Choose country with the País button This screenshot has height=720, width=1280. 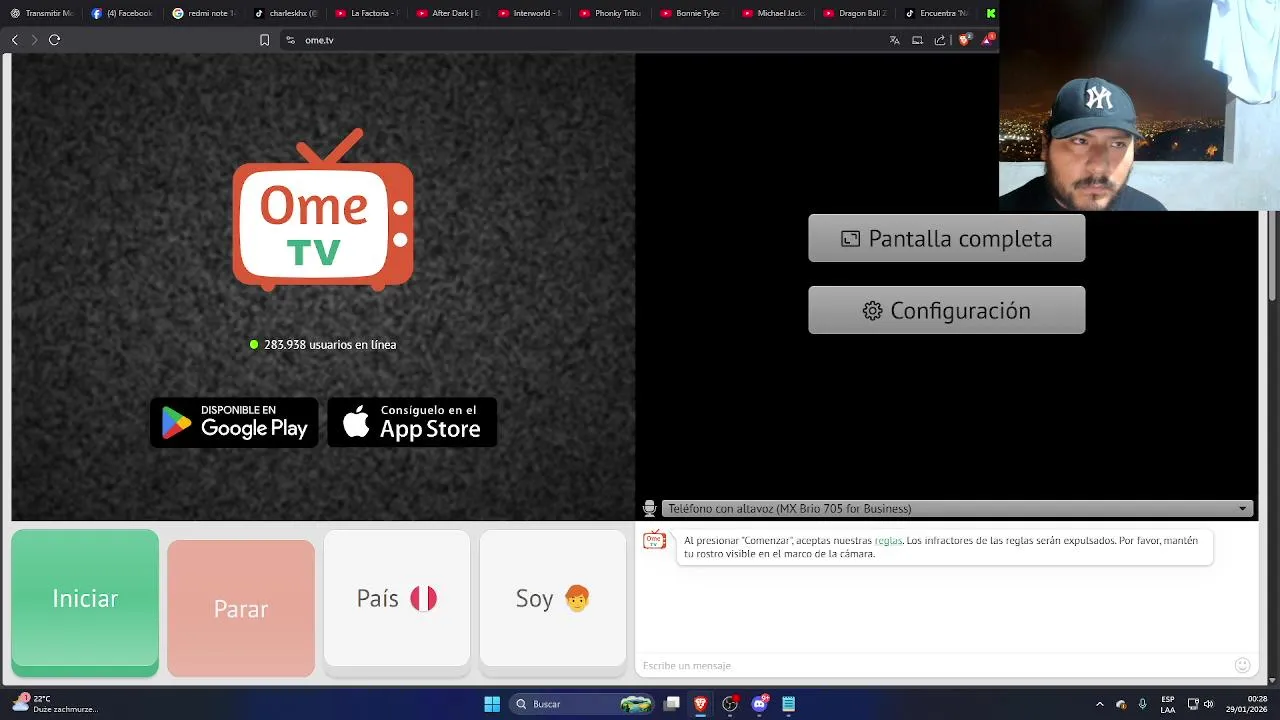[397, 598]
